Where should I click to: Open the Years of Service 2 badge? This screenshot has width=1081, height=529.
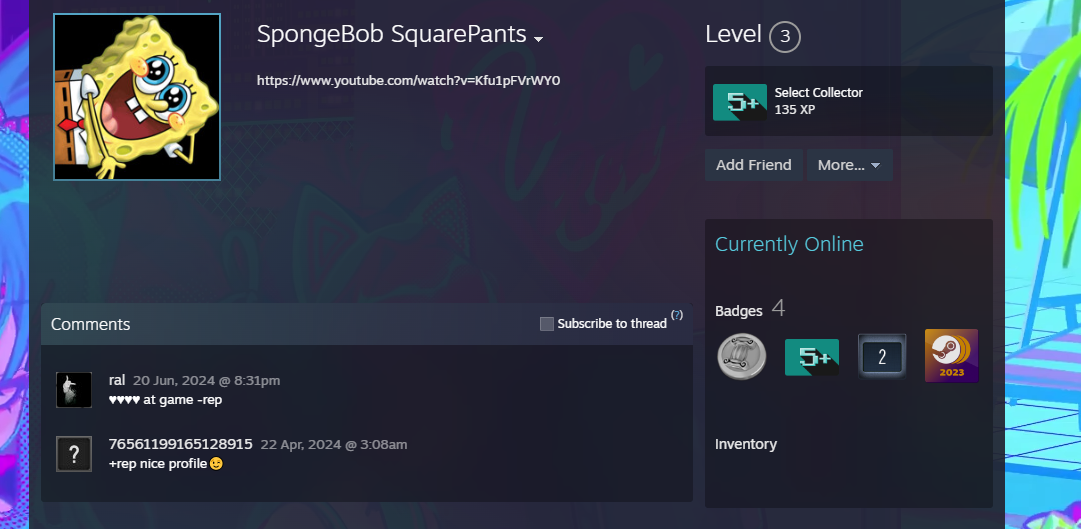click(x=882, y=356)
